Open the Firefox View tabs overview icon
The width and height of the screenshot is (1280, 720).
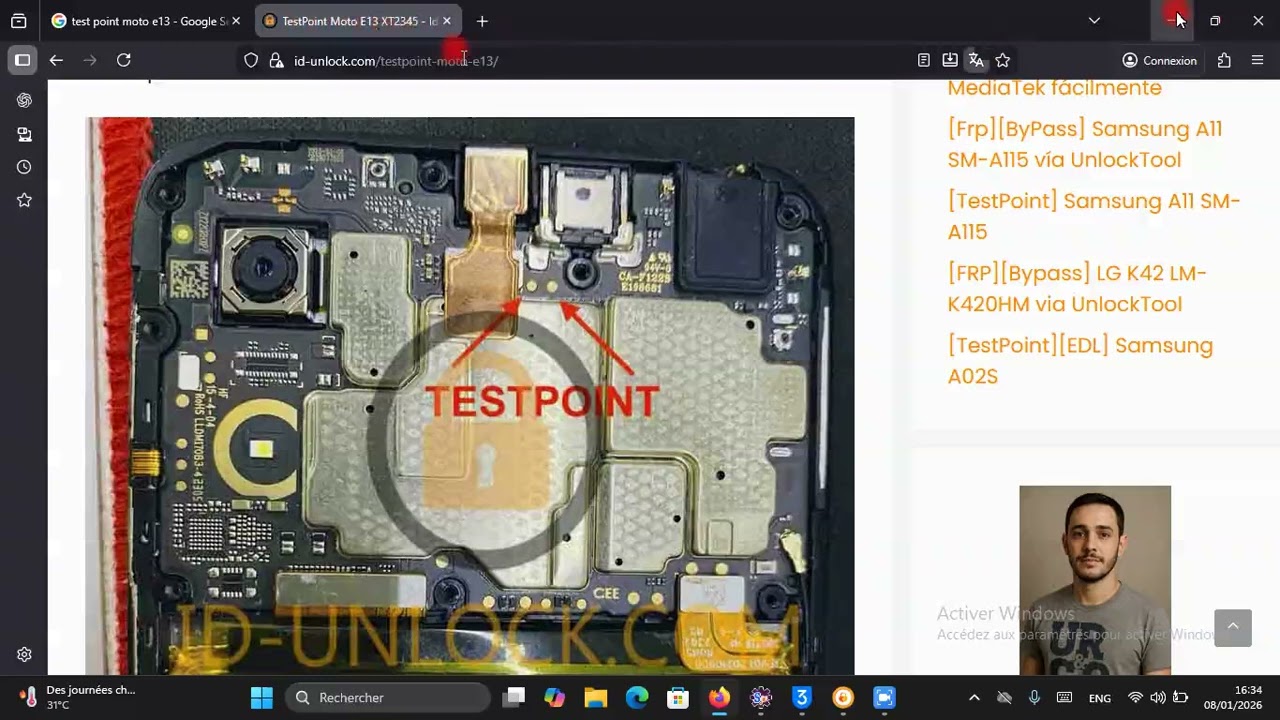pyautogui.click(x=18, y=21)
